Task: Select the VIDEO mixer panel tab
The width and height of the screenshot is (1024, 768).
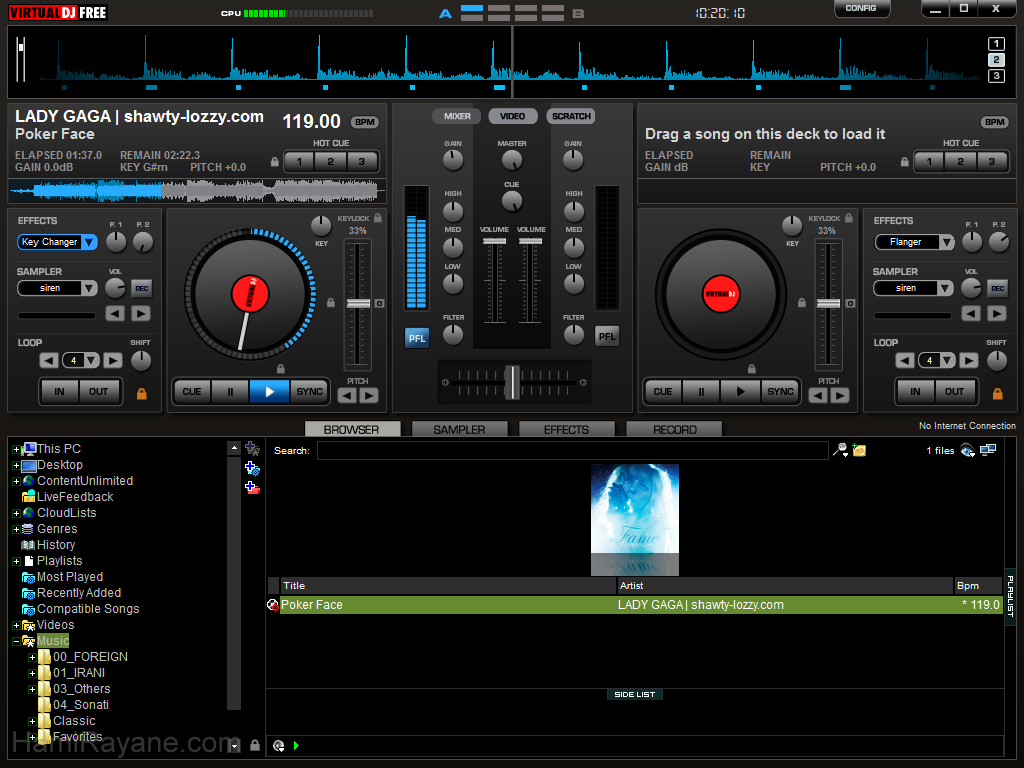Action: tap(513, 116)
